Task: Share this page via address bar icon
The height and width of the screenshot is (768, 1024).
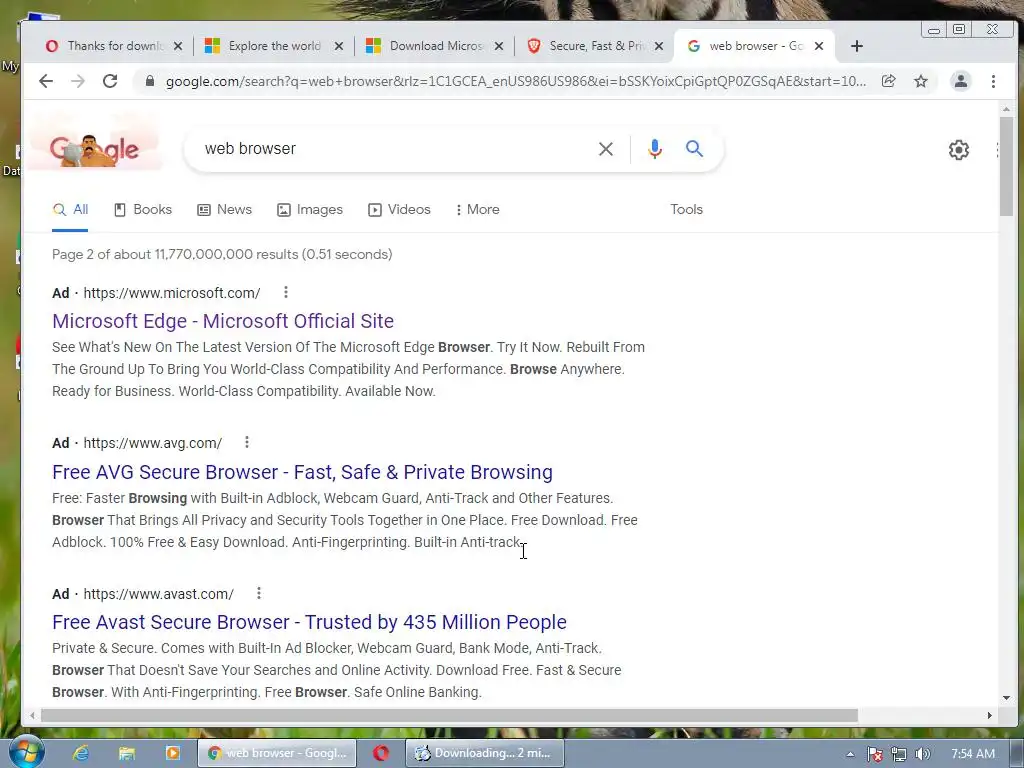Action: click(x=888, y=81)
